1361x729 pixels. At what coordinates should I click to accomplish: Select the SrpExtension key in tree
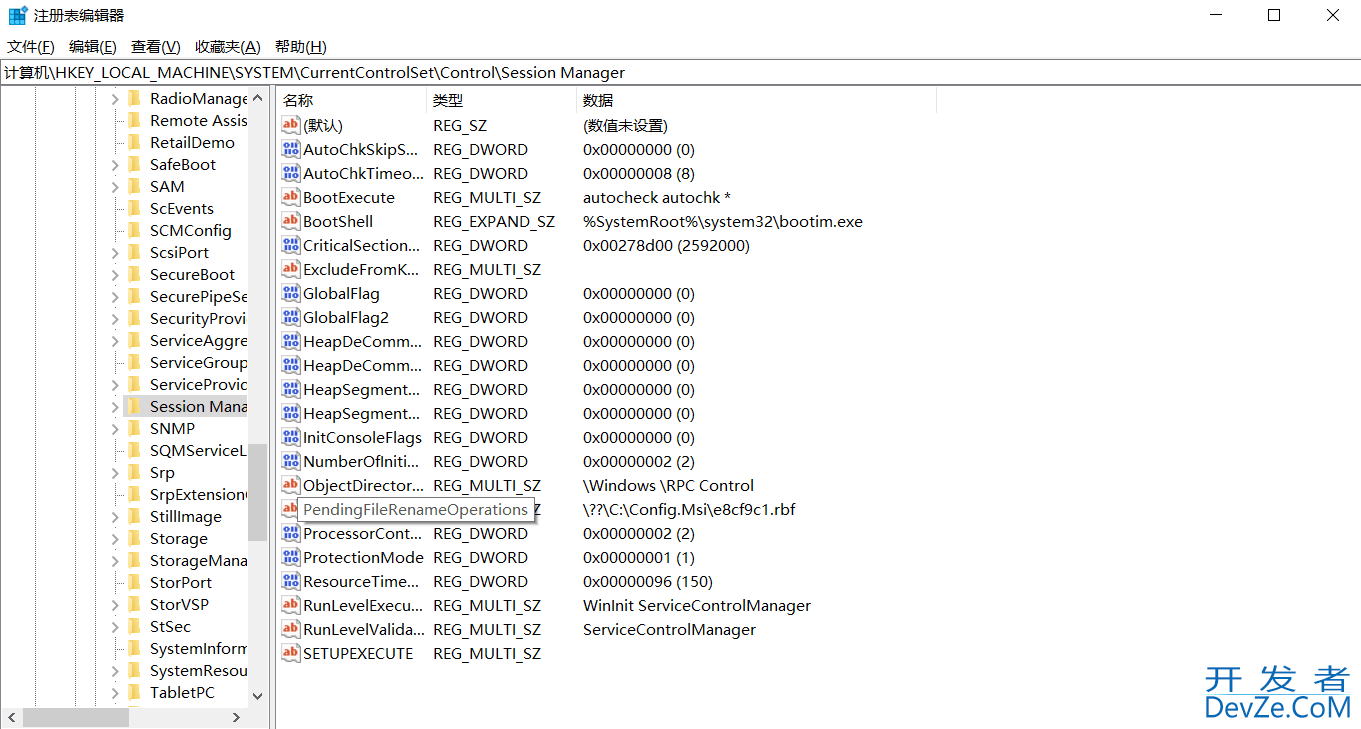pos(198,494)
